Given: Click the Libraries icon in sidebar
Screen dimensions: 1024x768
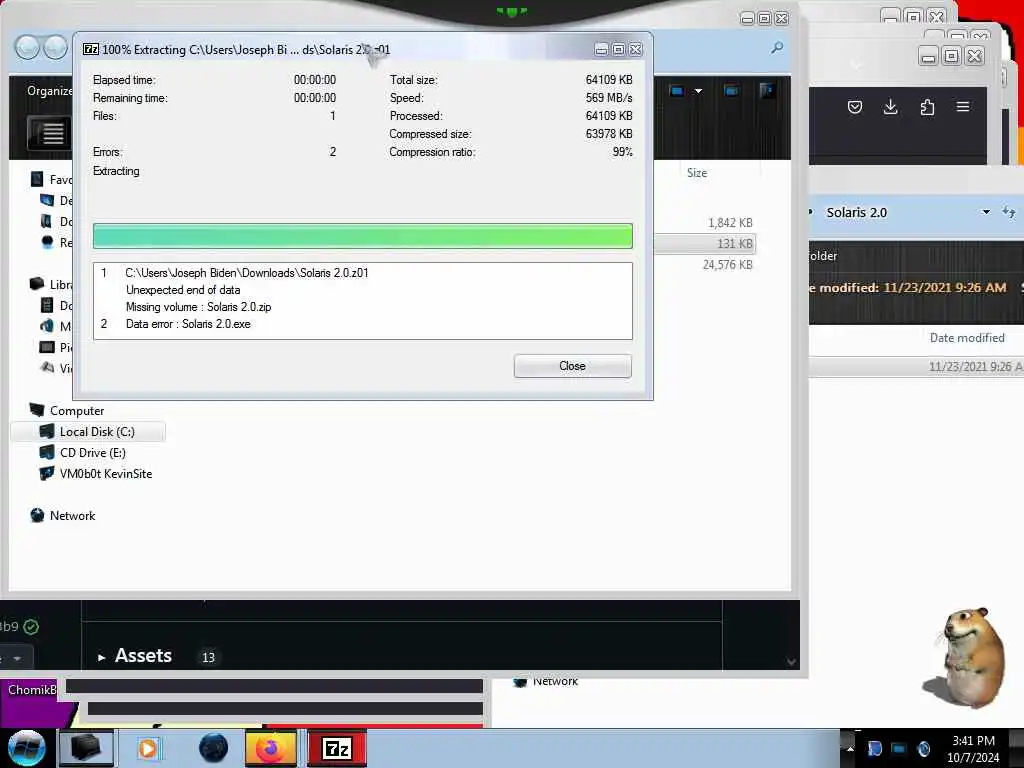Looking at the screenshot, I should 37,283.
